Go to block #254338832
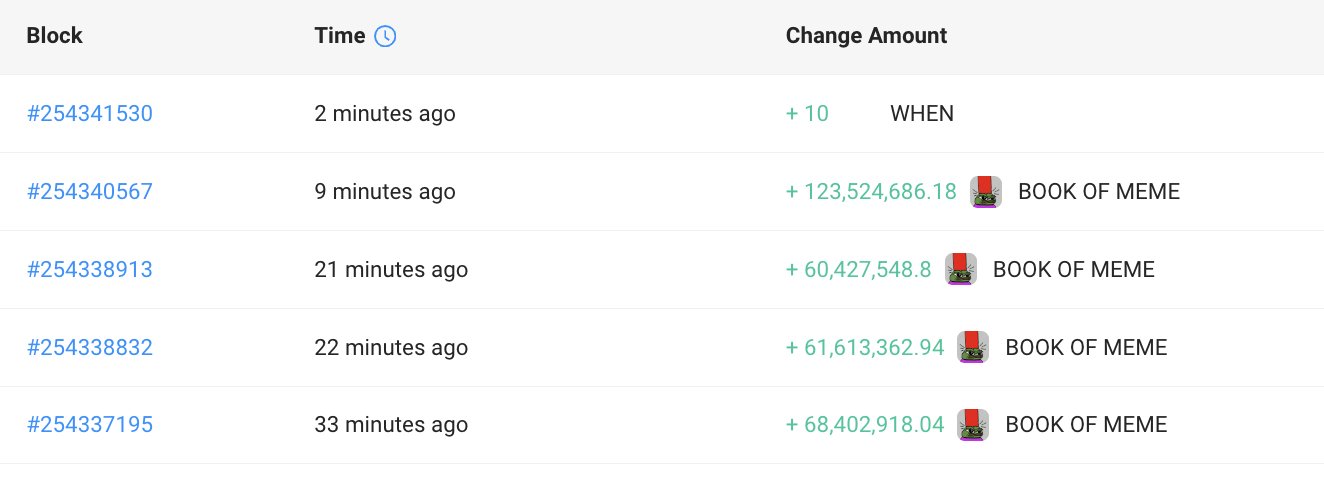This screenshot has height=480, width=1324. pos(90,348)
